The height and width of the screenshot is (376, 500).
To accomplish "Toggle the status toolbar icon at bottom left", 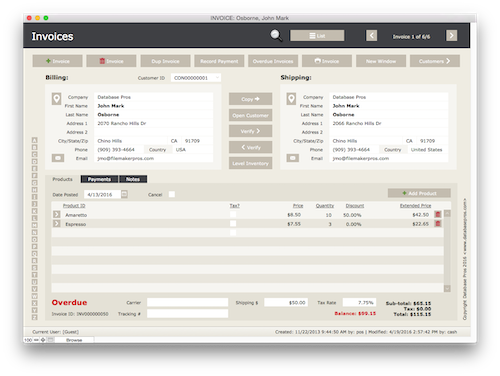I will [x=50, y=340].
